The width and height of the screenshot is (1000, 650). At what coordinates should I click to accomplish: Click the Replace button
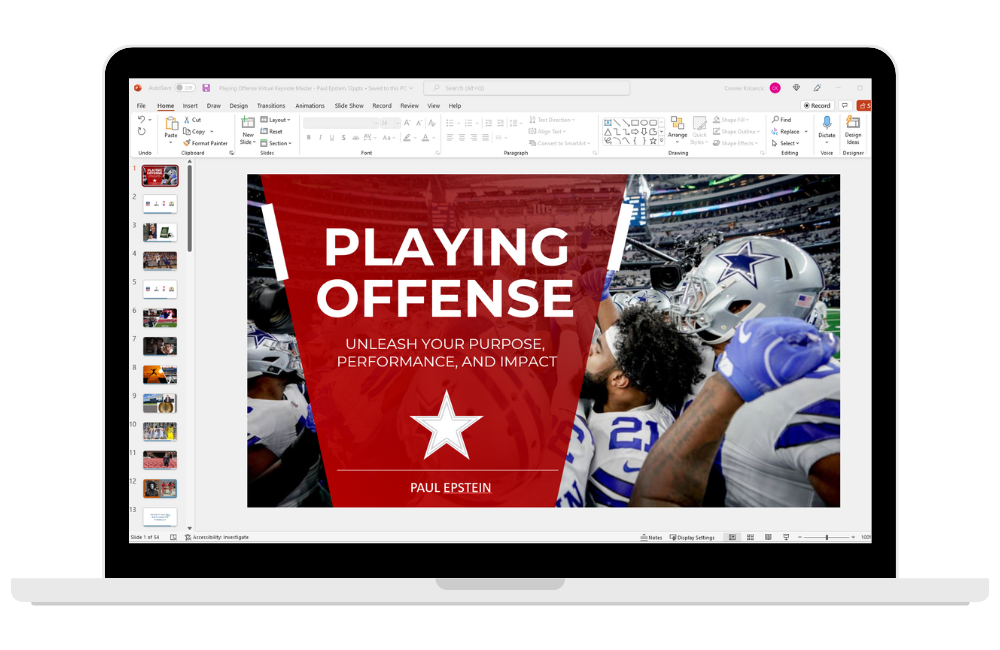tap(790, 131)
